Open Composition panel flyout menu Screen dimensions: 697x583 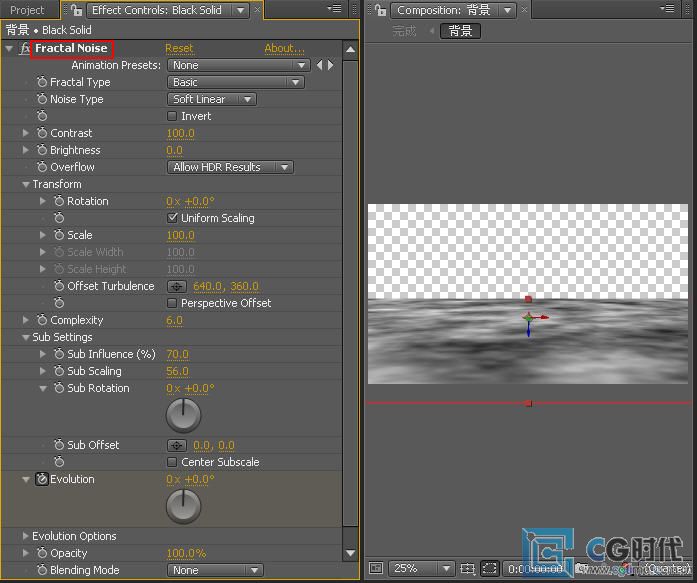[x=667, y=8]
